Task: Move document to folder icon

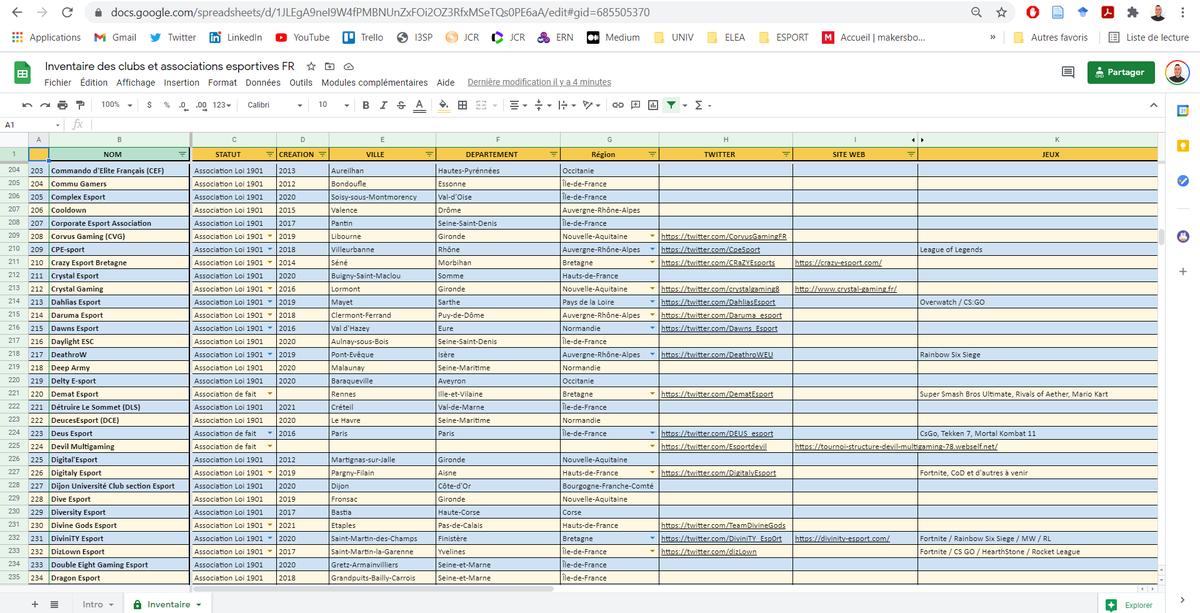Action: coord(330,66)
